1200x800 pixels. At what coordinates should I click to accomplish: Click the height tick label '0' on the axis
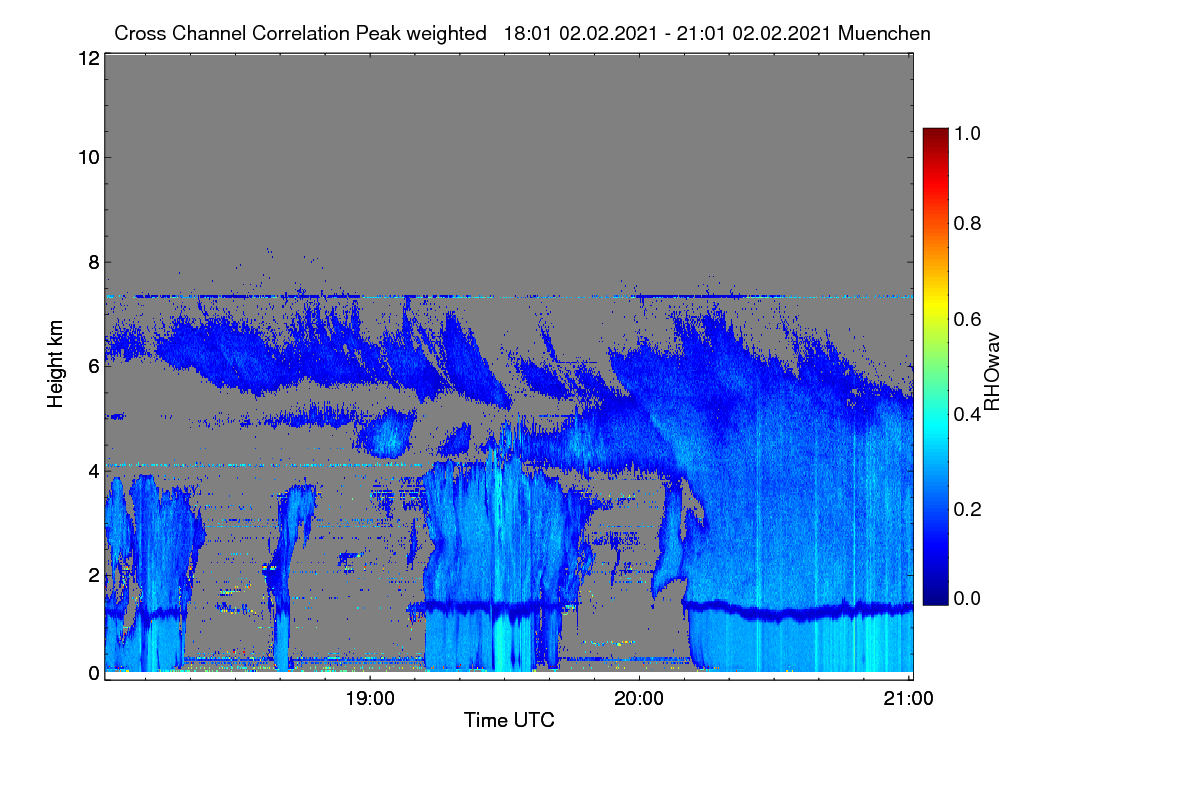[93, 673]
